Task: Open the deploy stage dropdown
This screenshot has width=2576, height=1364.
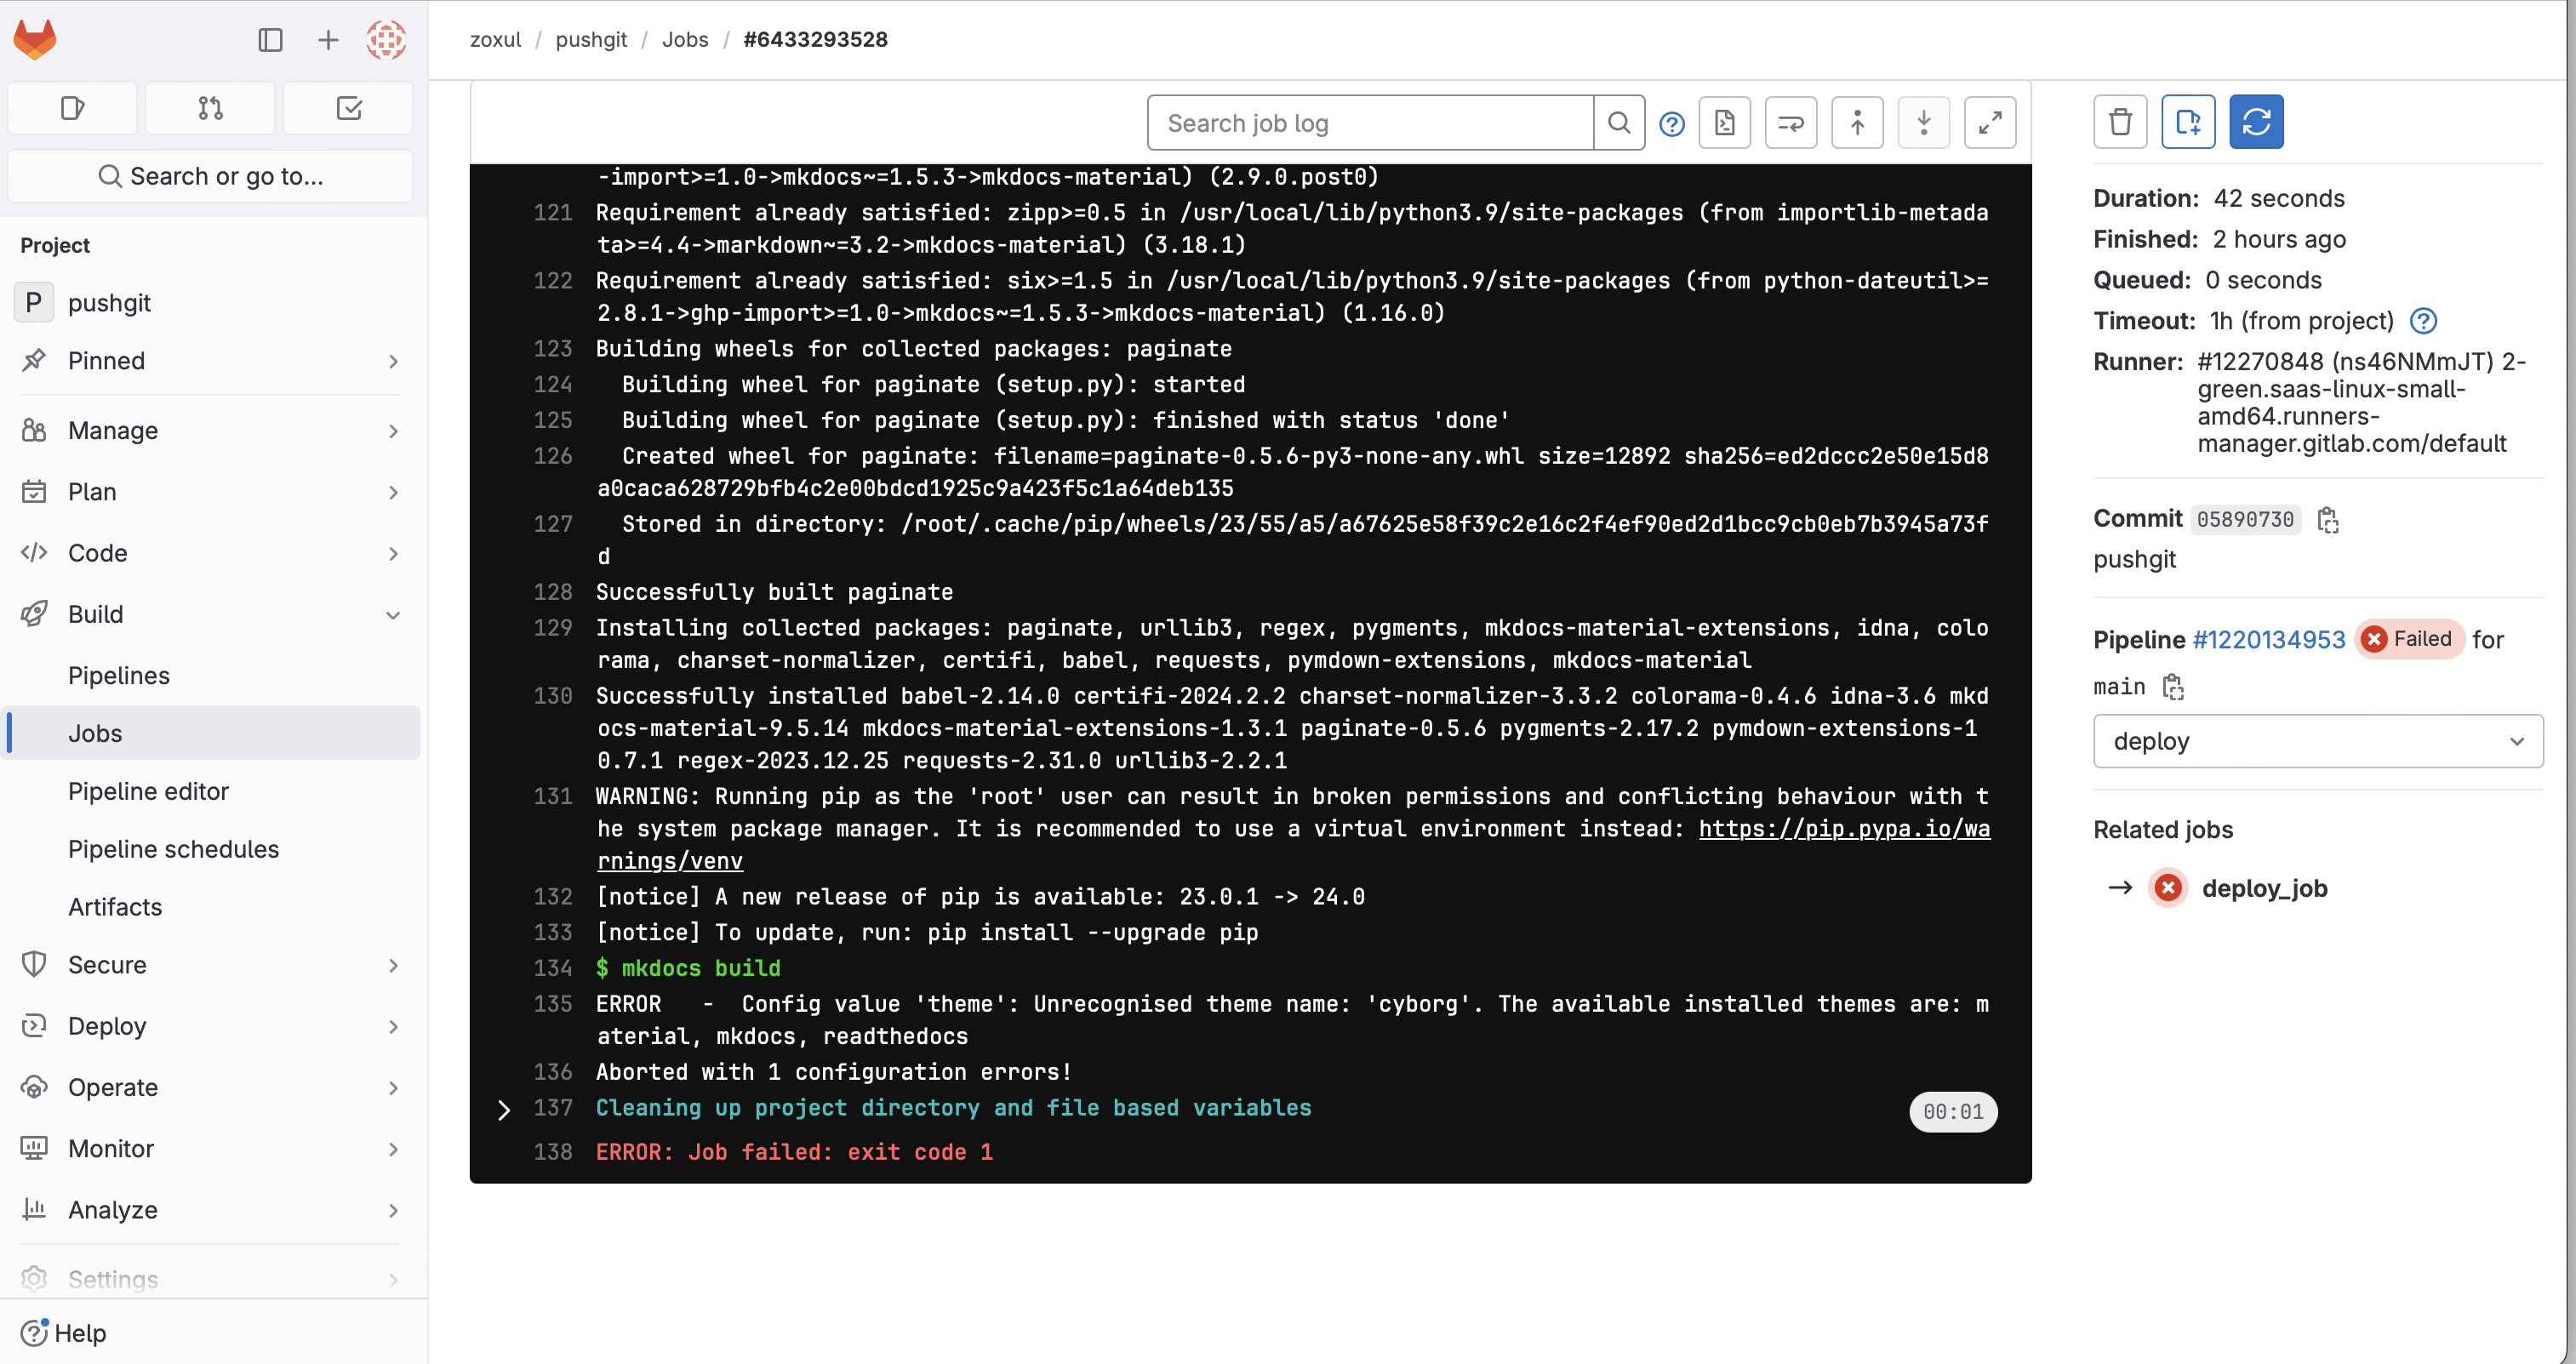Action: coord(2317,741)
